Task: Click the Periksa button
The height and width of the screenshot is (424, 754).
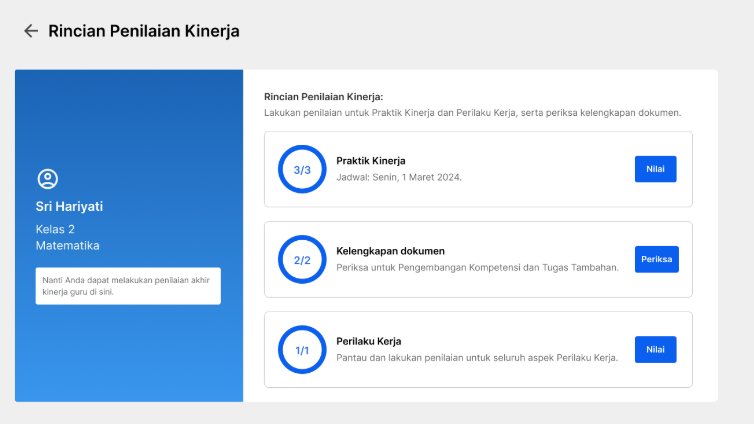Action: click(x=656, y=259)
